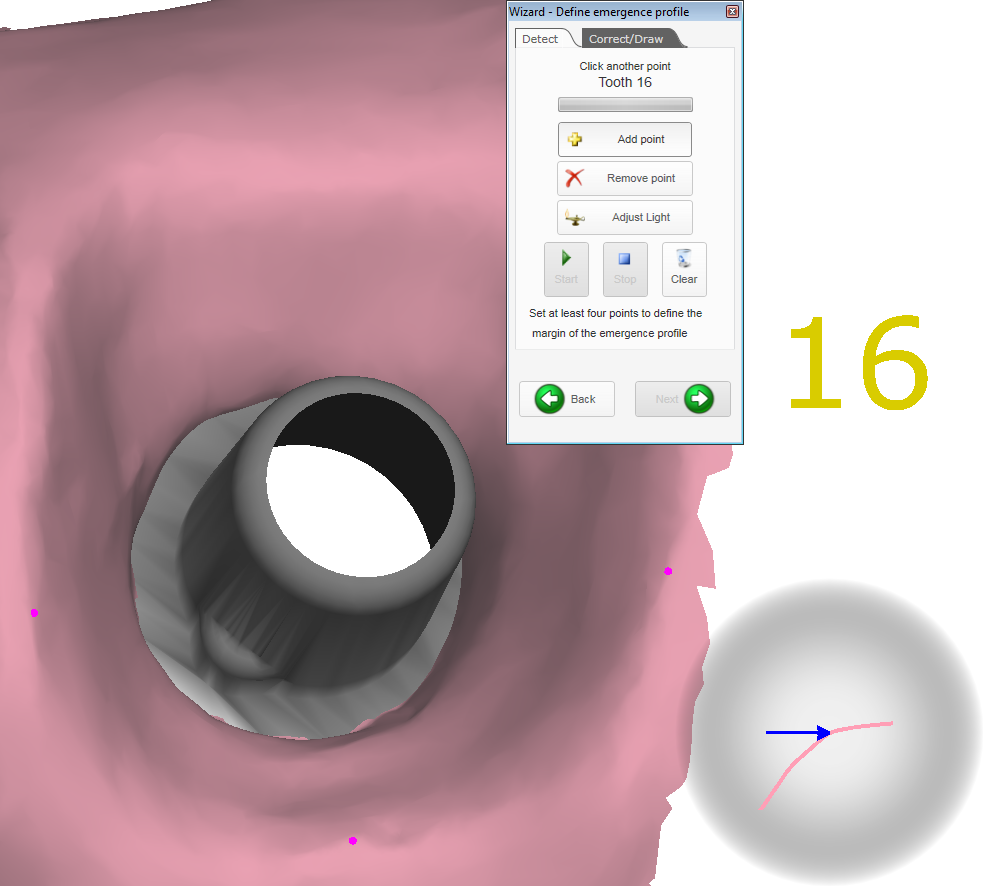Proceed with the Next arrow button

coord(683,399)
